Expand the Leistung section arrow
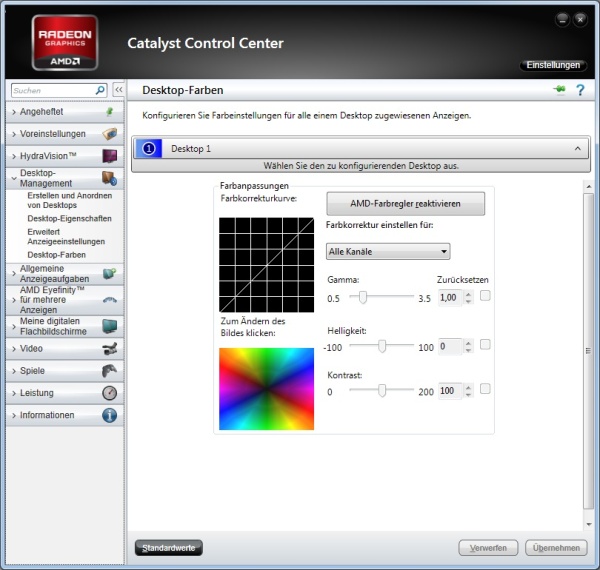Screen dimensions: 600x570 14,393
